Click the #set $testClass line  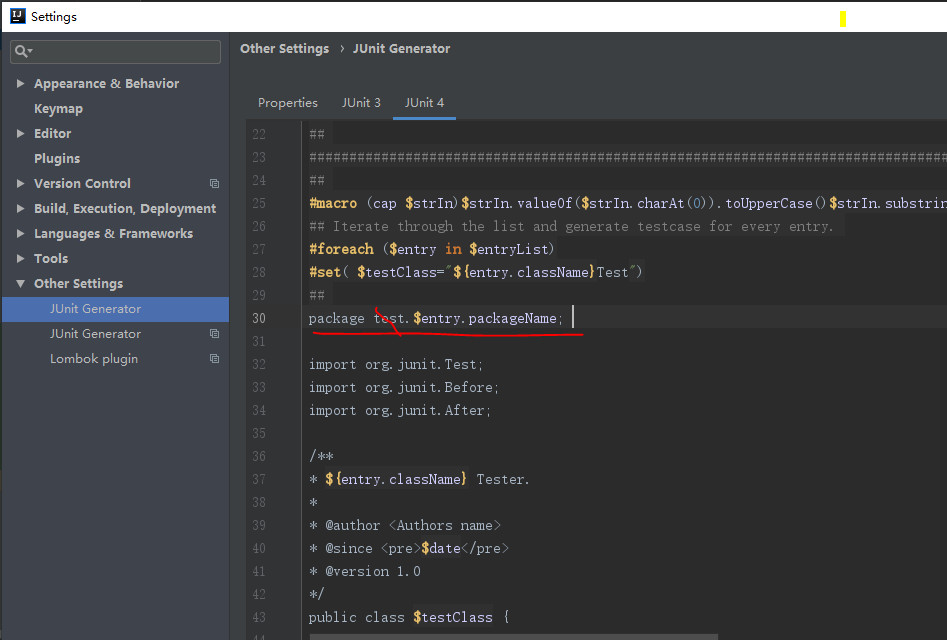[476, 272]
